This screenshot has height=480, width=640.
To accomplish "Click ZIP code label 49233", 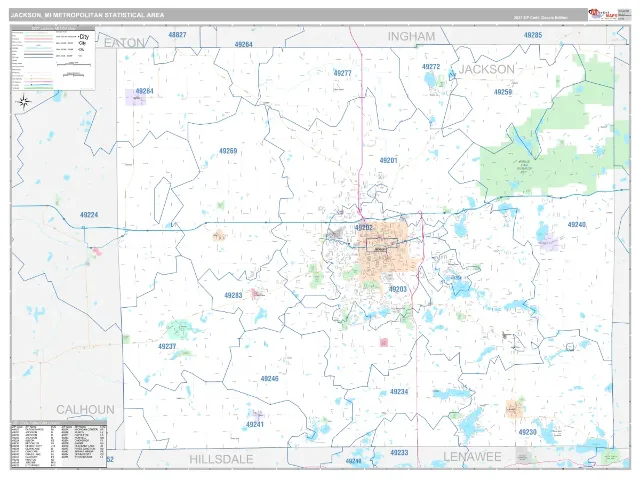I will pos(399,453).
